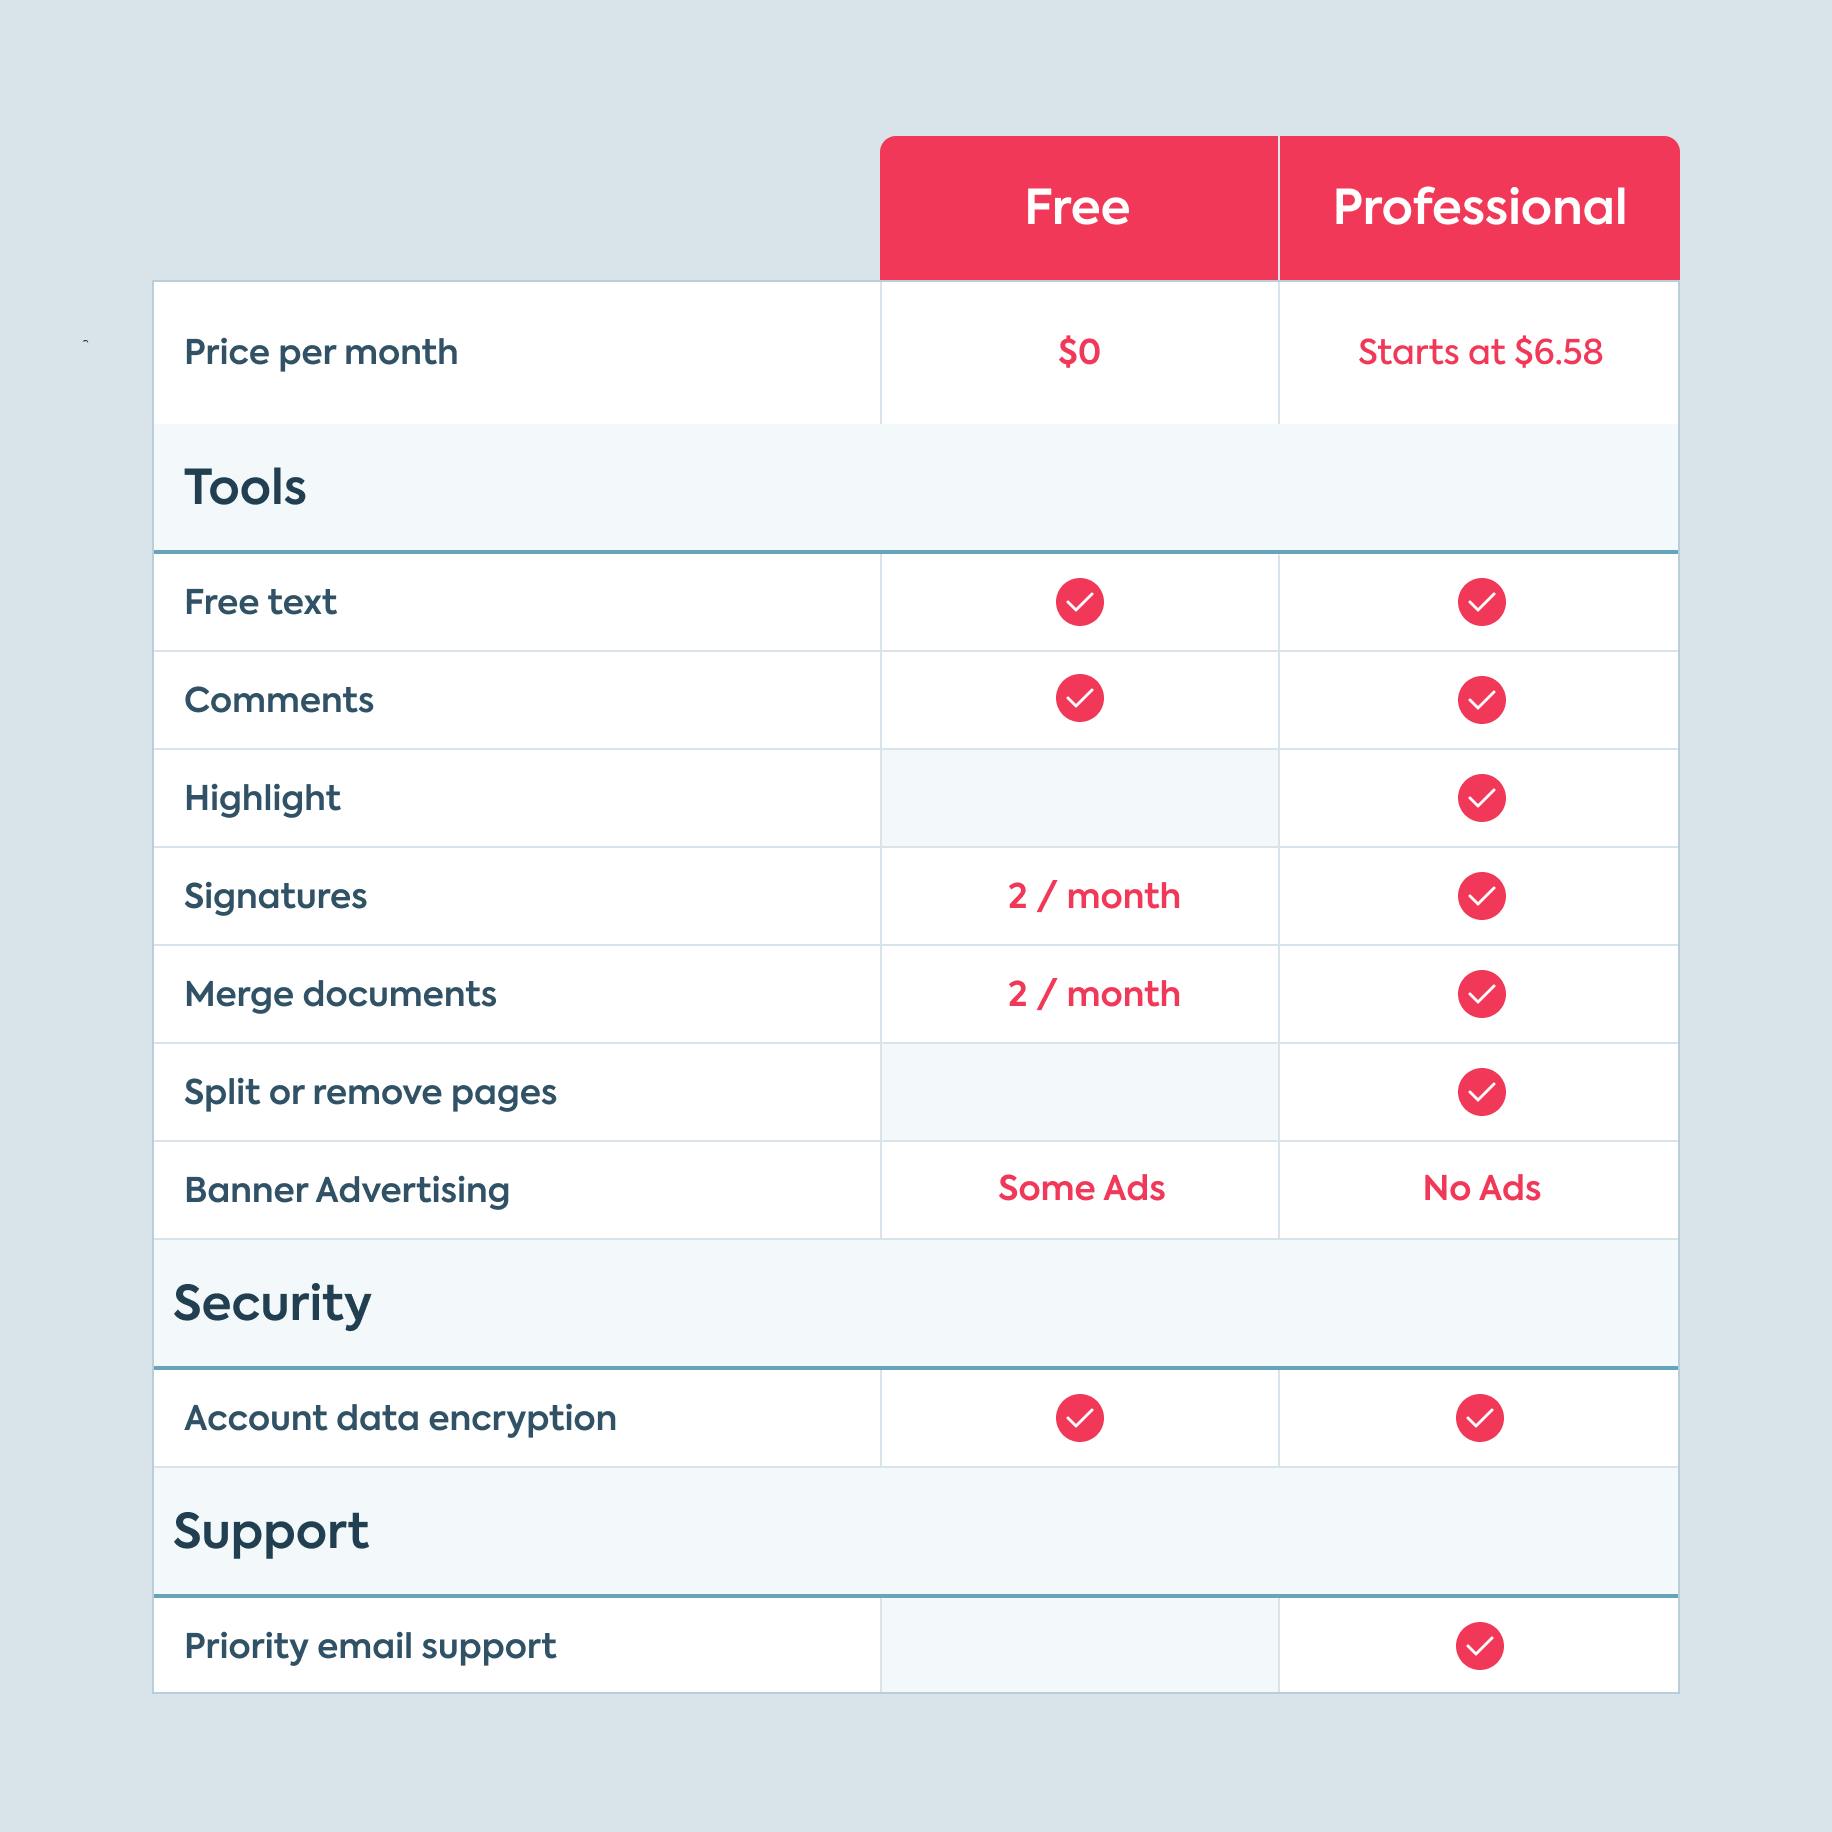This screenshot has width=1832, height=1832.
Task: Click the $0 price
Action: (x=1079, y=352)
